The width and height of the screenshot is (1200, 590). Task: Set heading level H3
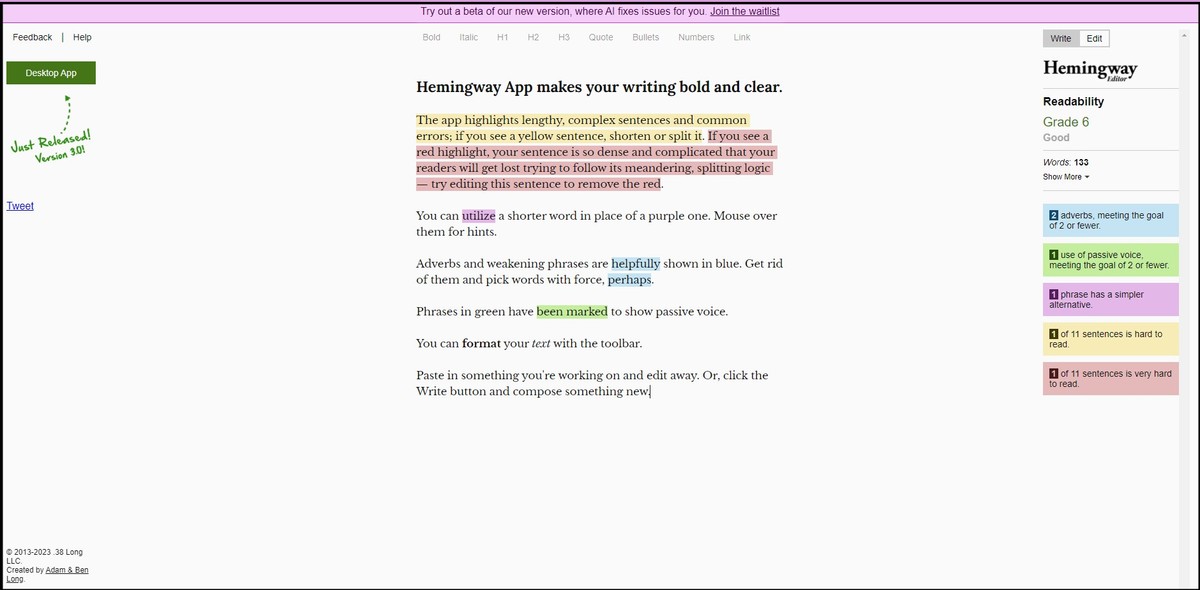563,37
